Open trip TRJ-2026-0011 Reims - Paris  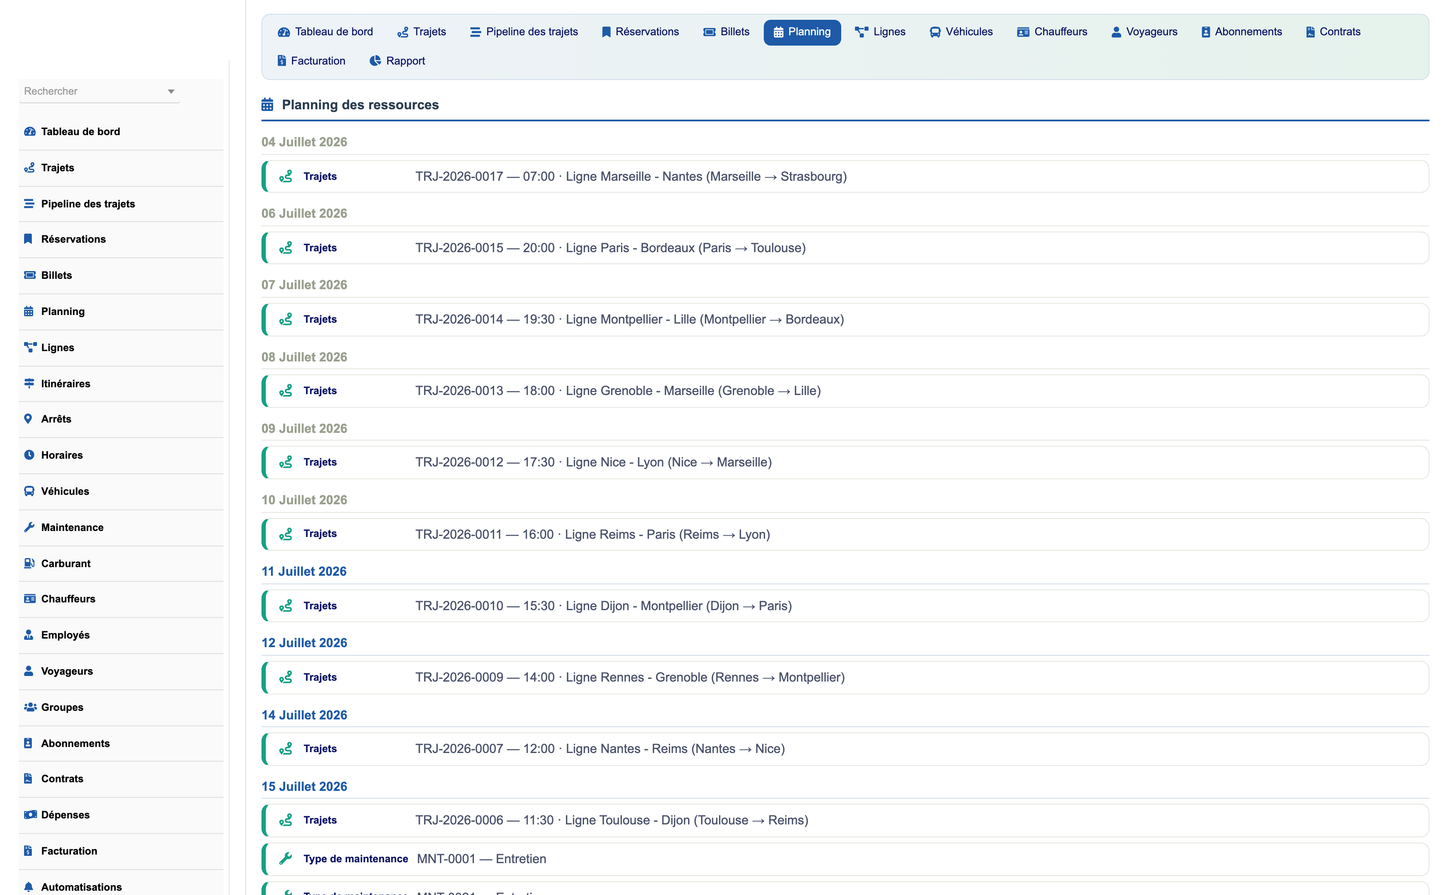(845, 534)
